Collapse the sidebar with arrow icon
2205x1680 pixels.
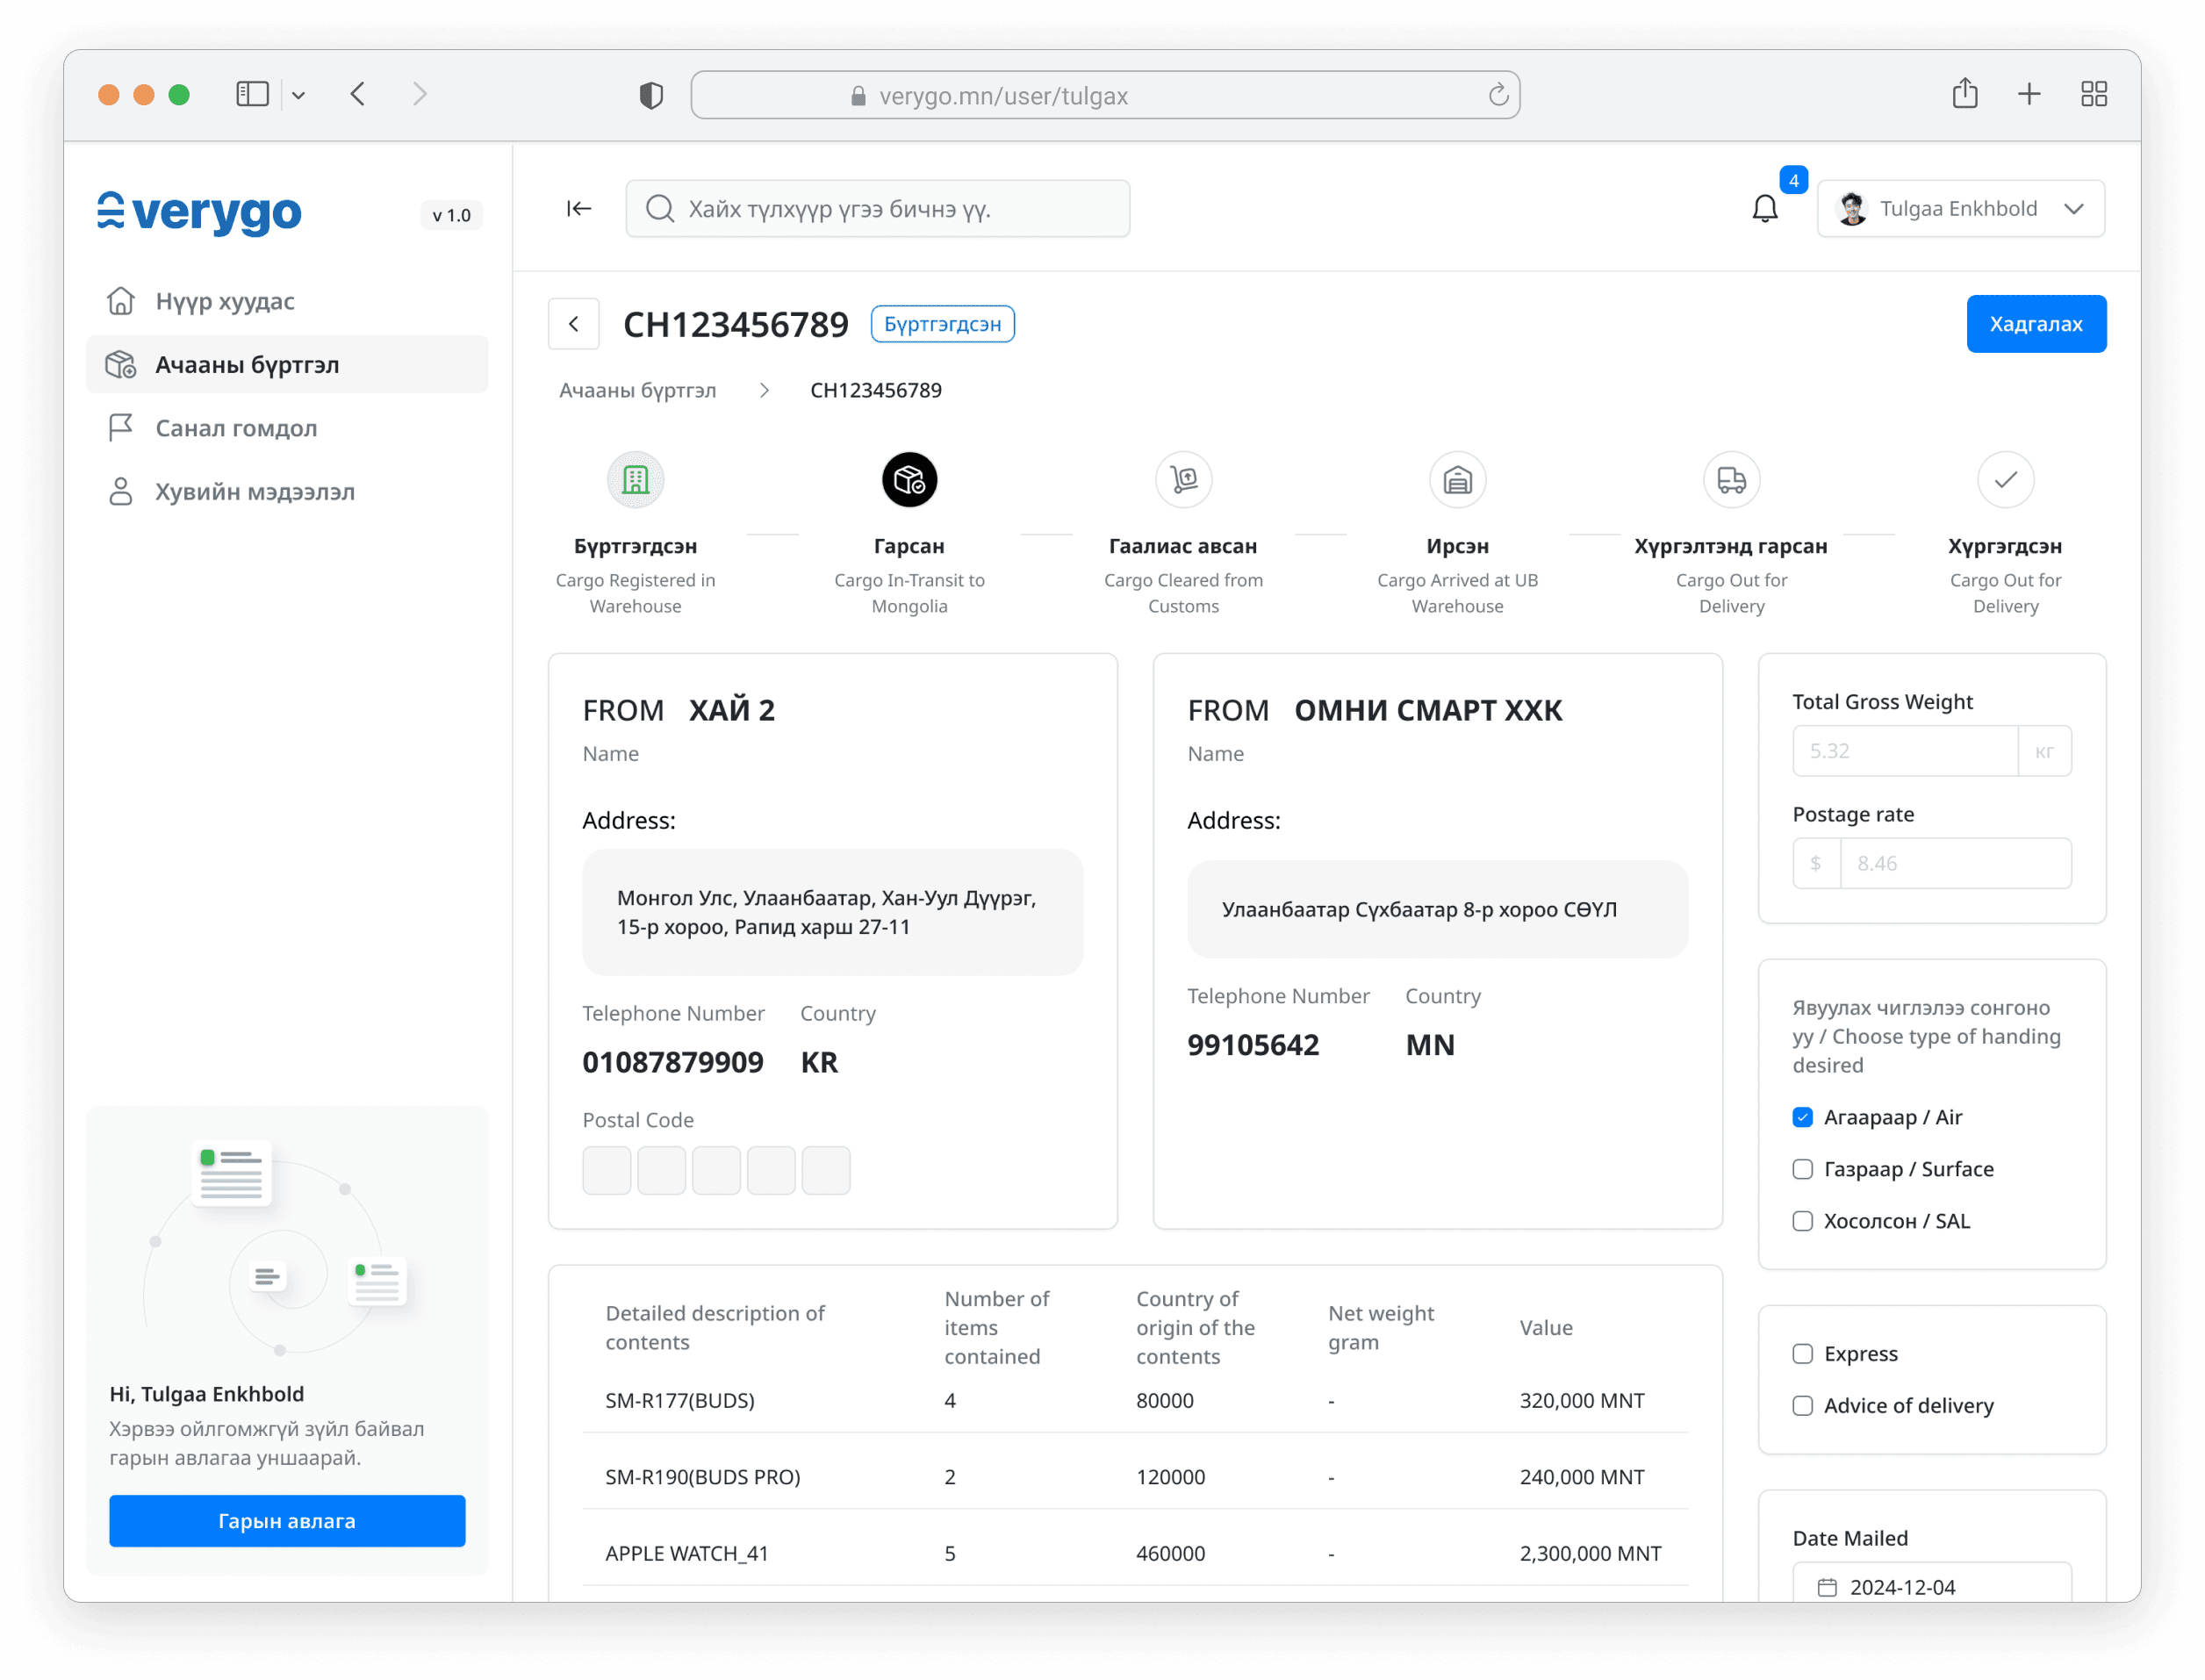point(579,208)
